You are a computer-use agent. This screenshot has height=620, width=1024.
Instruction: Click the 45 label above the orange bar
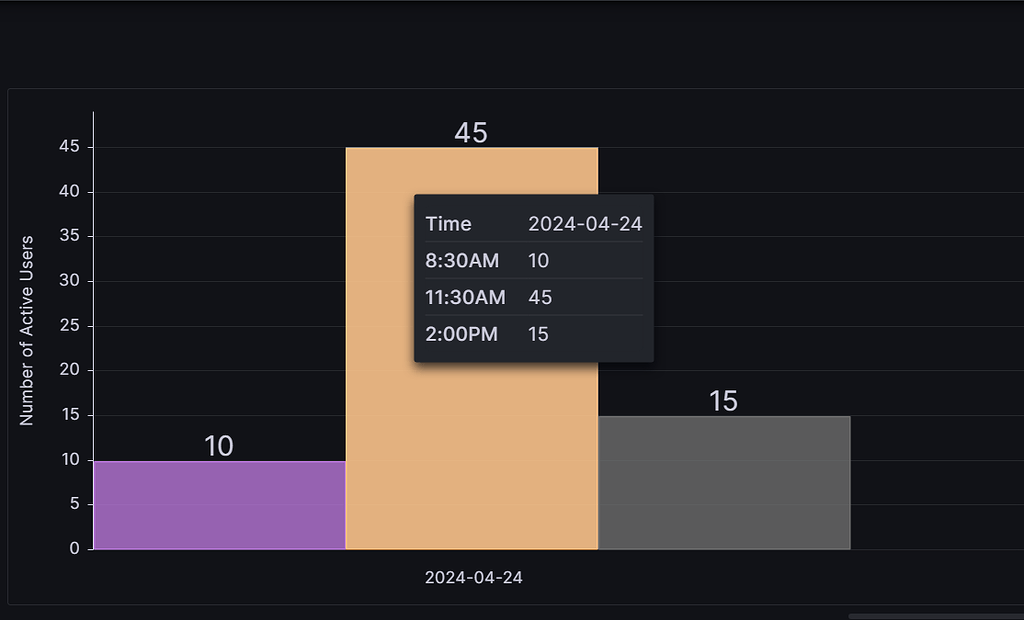click(471, 133)
